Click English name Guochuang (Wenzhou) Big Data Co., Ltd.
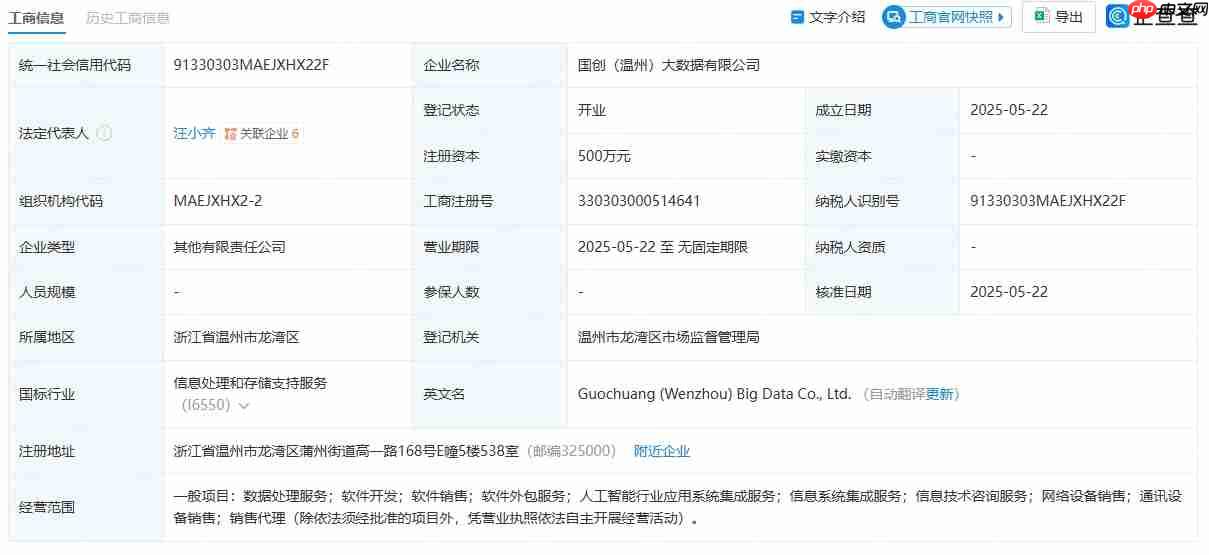 (715, 394)
